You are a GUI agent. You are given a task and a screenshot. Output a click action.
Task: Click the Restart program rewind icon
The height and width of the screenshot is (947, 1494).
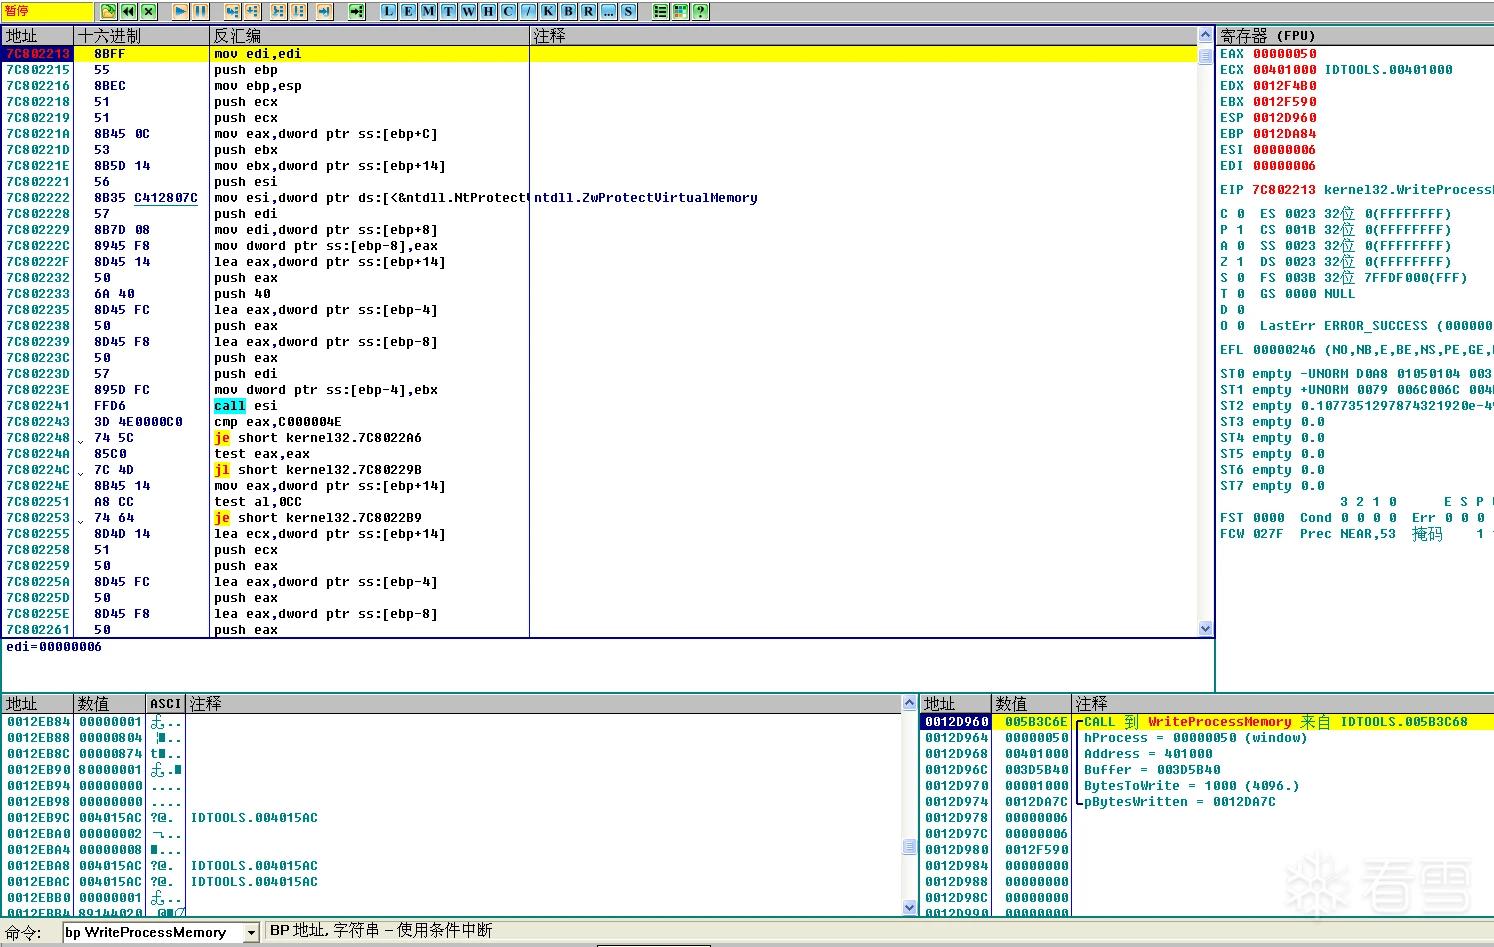pos(128,11)
